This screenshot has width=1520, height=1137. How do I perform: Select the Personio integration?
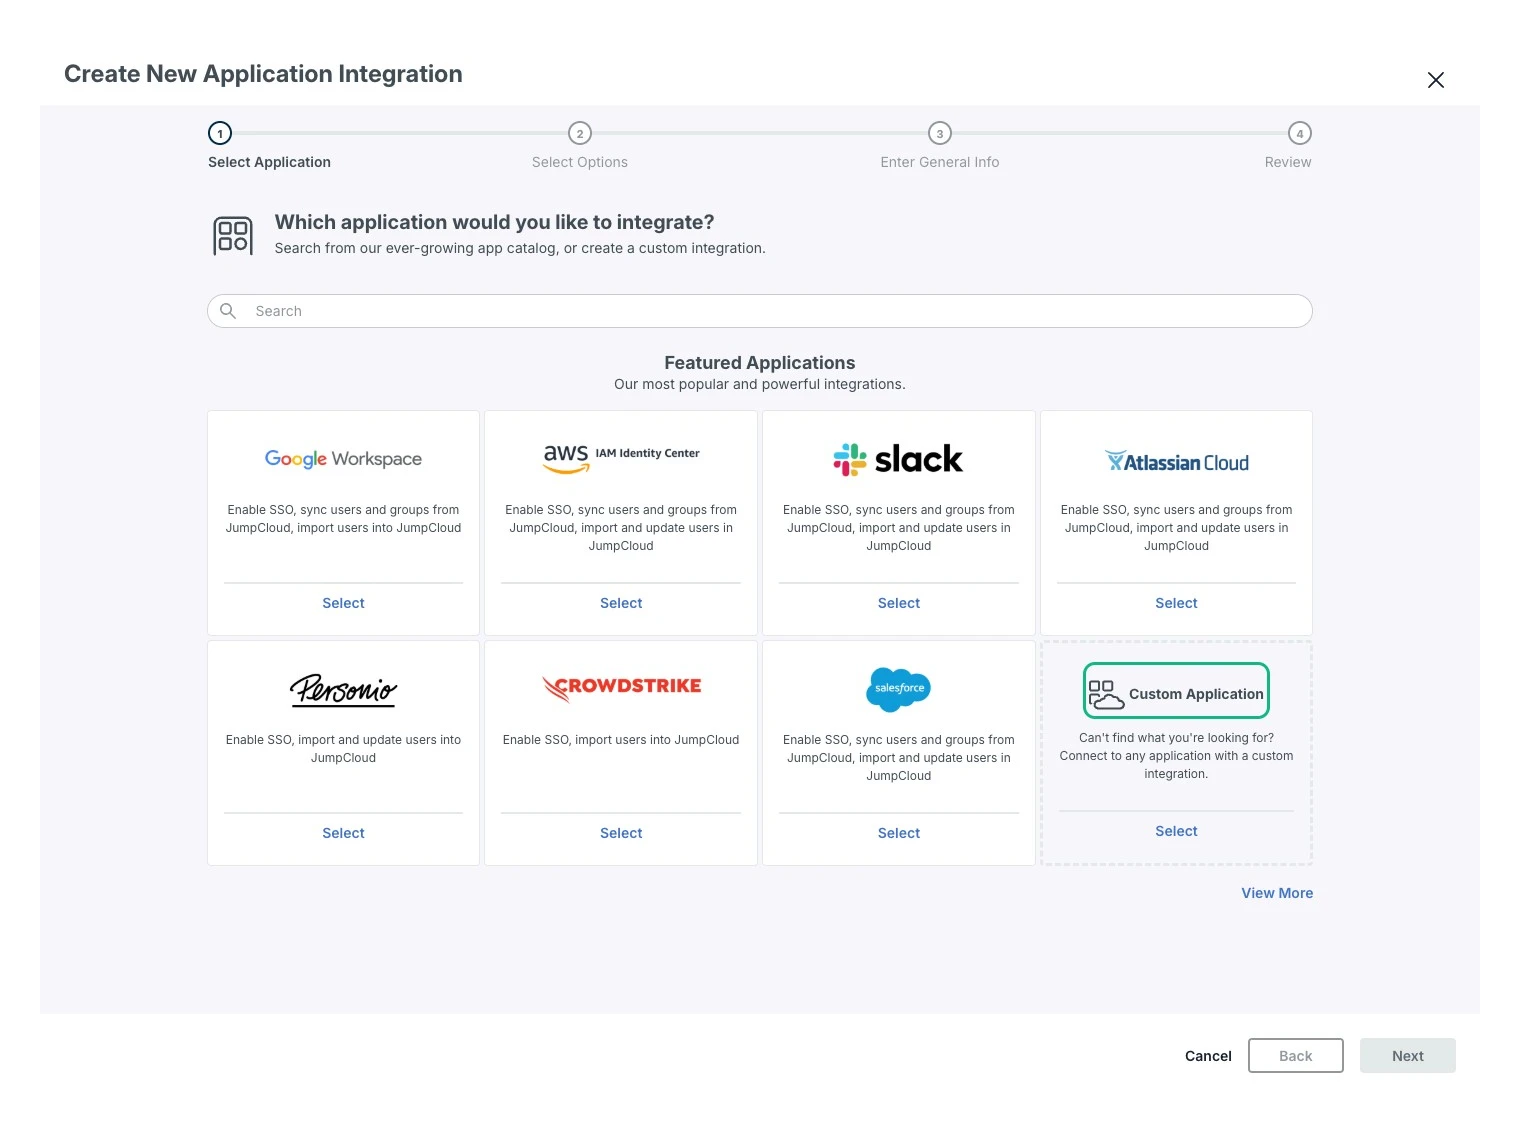[x=343, y=833]
